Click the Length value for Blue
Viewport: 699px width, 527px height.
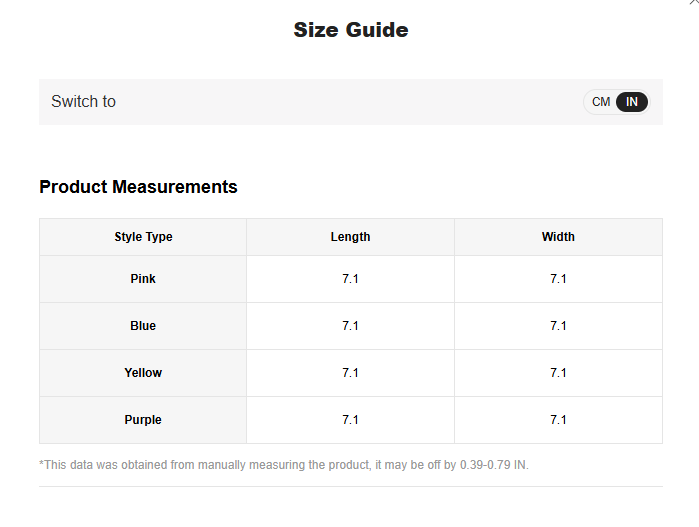point(350,326)
